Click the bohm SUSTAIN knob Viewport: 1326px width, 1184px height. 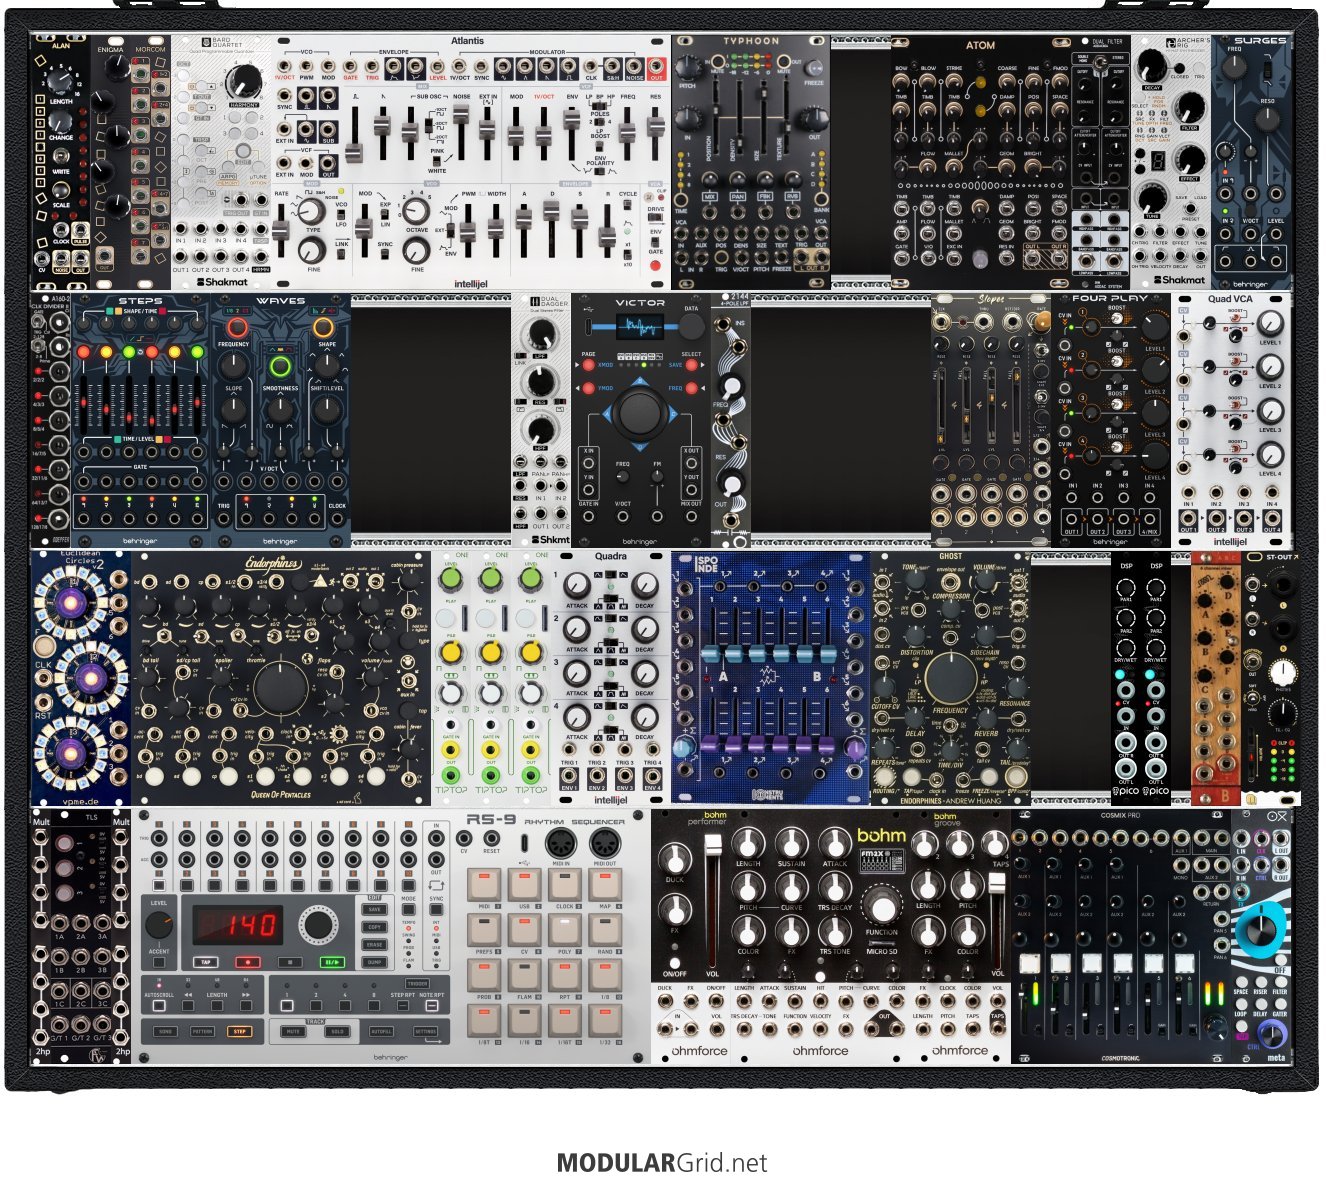pyautogui.click(x=791, y=844)
